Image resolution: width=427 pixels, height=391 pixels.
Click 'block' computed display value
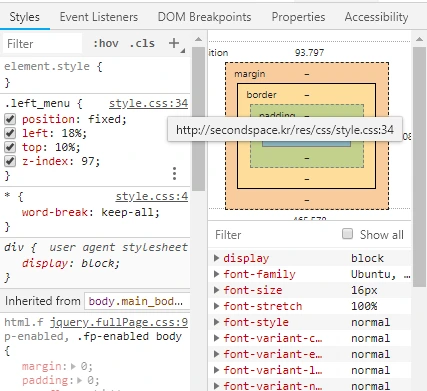click(367, 258)
